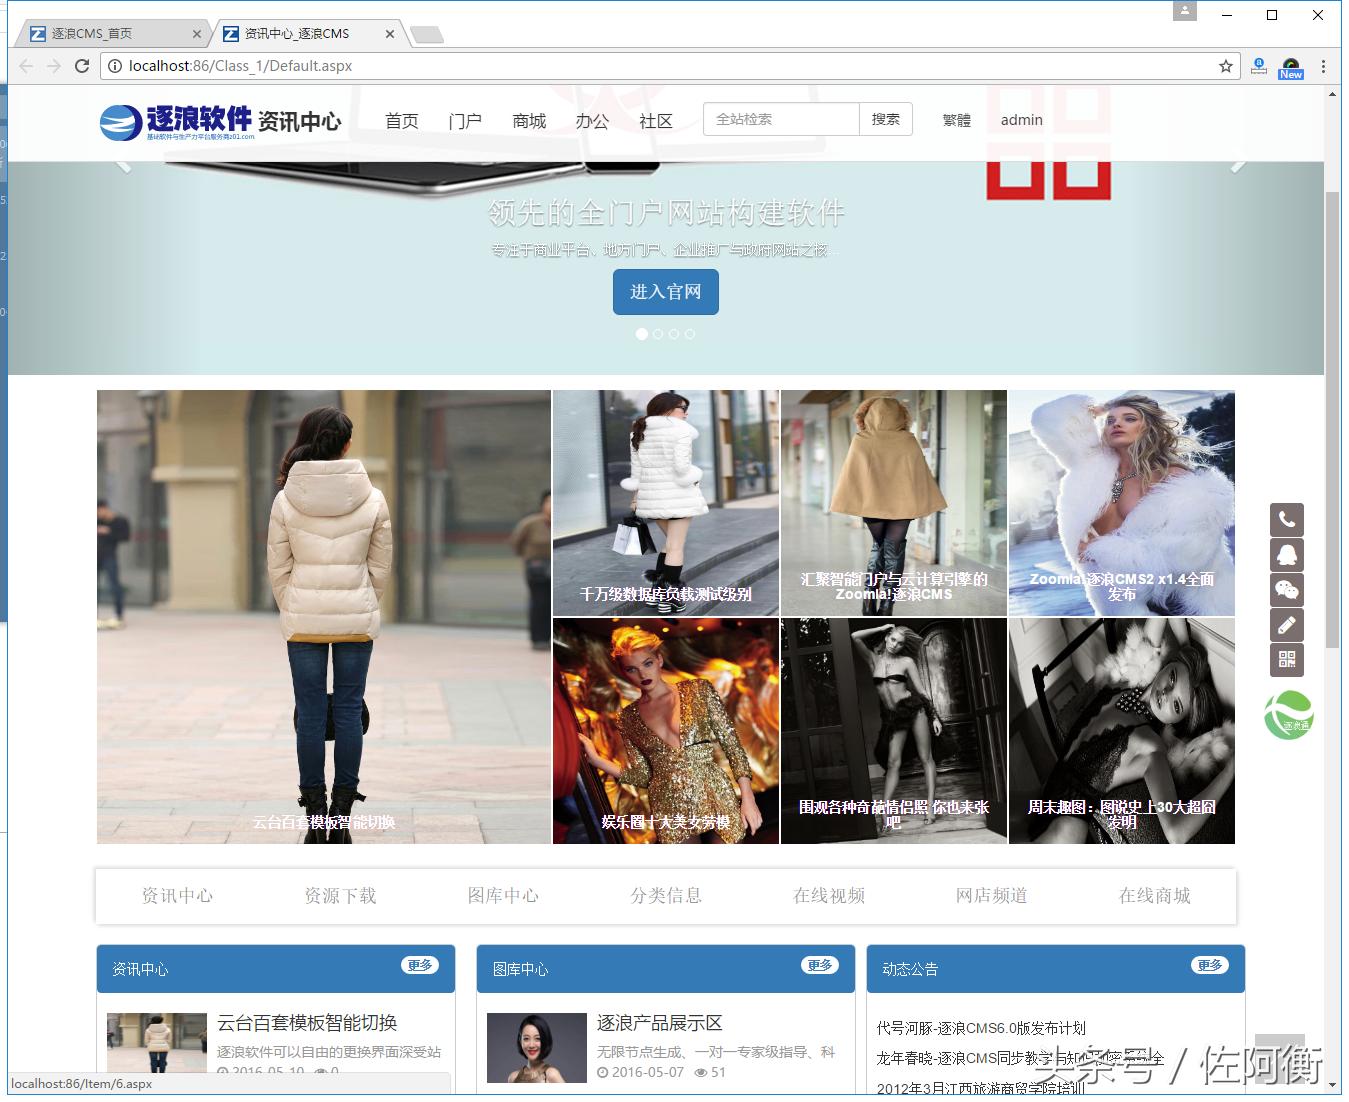Open the 首页 navigation item
This screenshot has height=1102, width=1349.
tap(402, 121)
